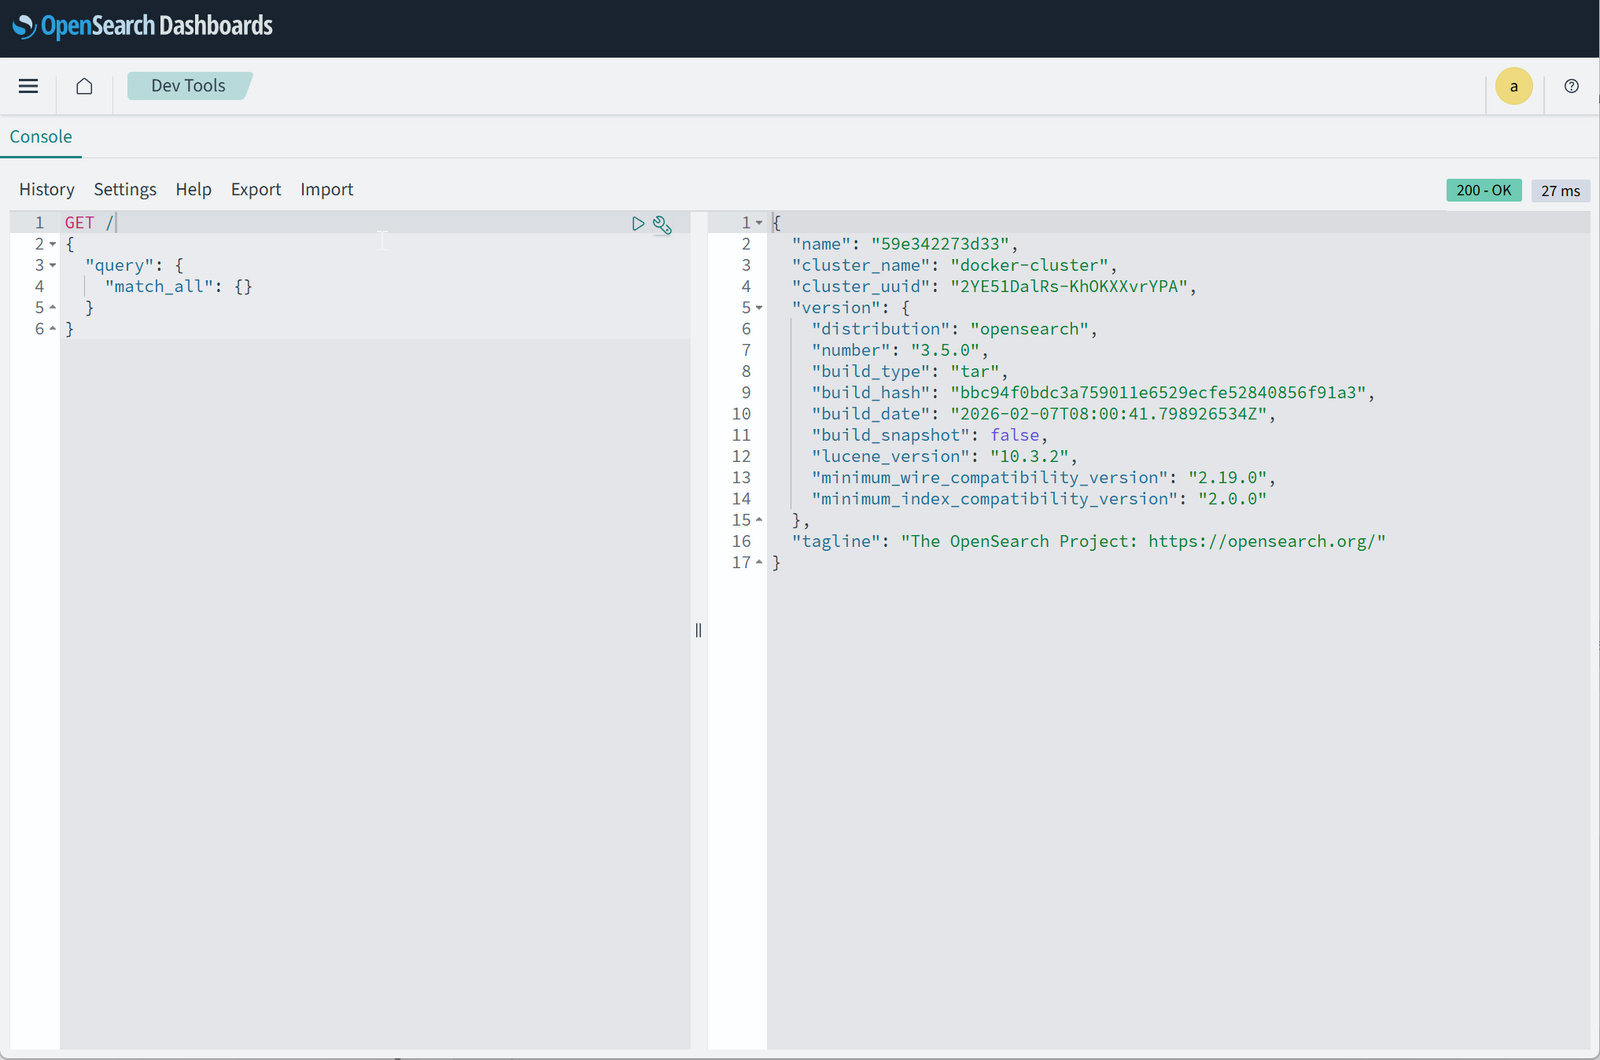
Task: Open the console Help menu
Action: point(194,189)
